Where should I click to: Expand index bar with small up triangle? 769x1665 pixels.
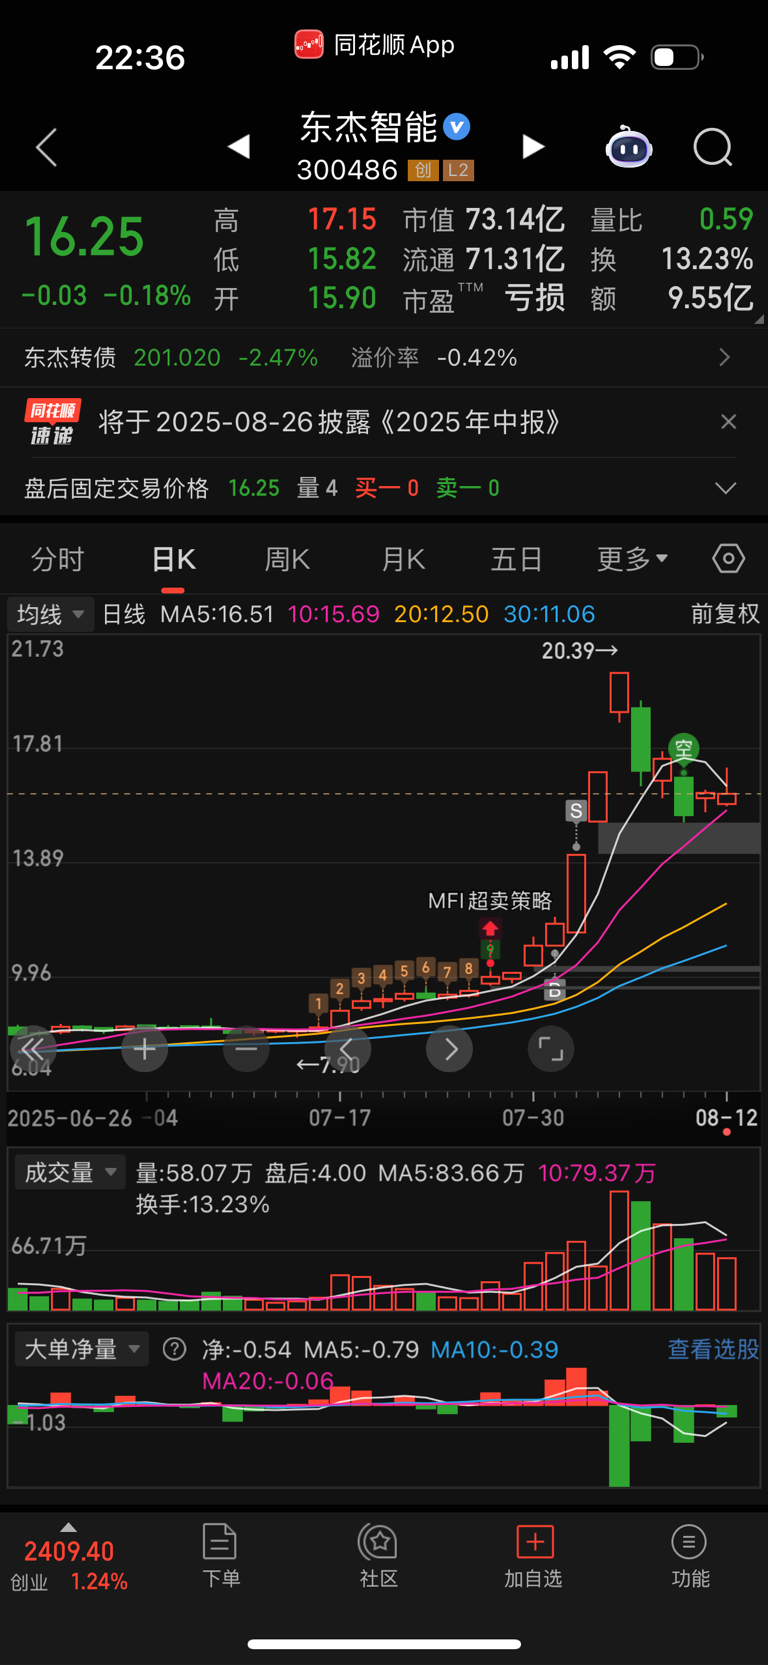[x=68, y=1527]
